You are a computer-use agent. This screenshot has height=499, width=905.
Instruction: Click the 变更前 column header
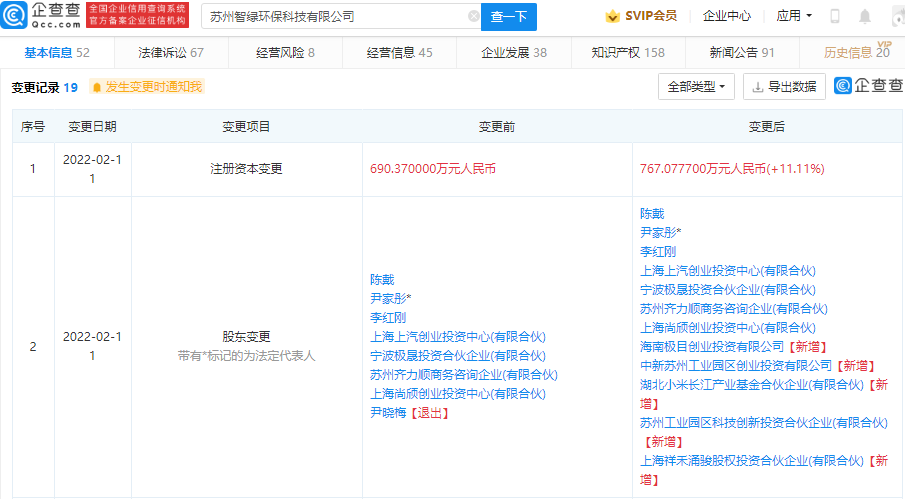[497, 126]
